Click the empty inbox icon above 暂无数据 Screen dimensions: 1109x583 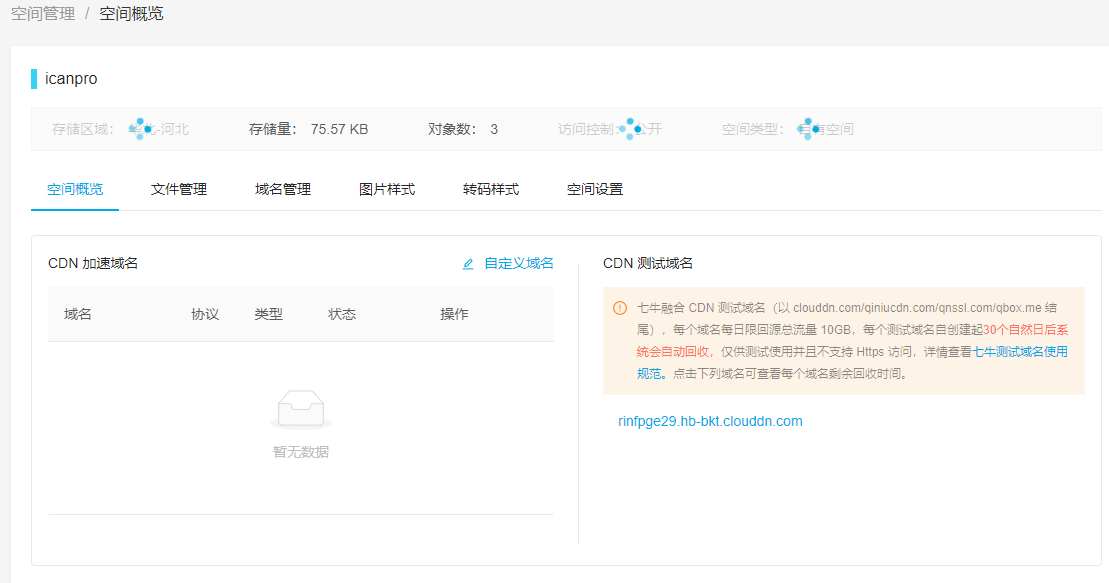tap(301, 410)
